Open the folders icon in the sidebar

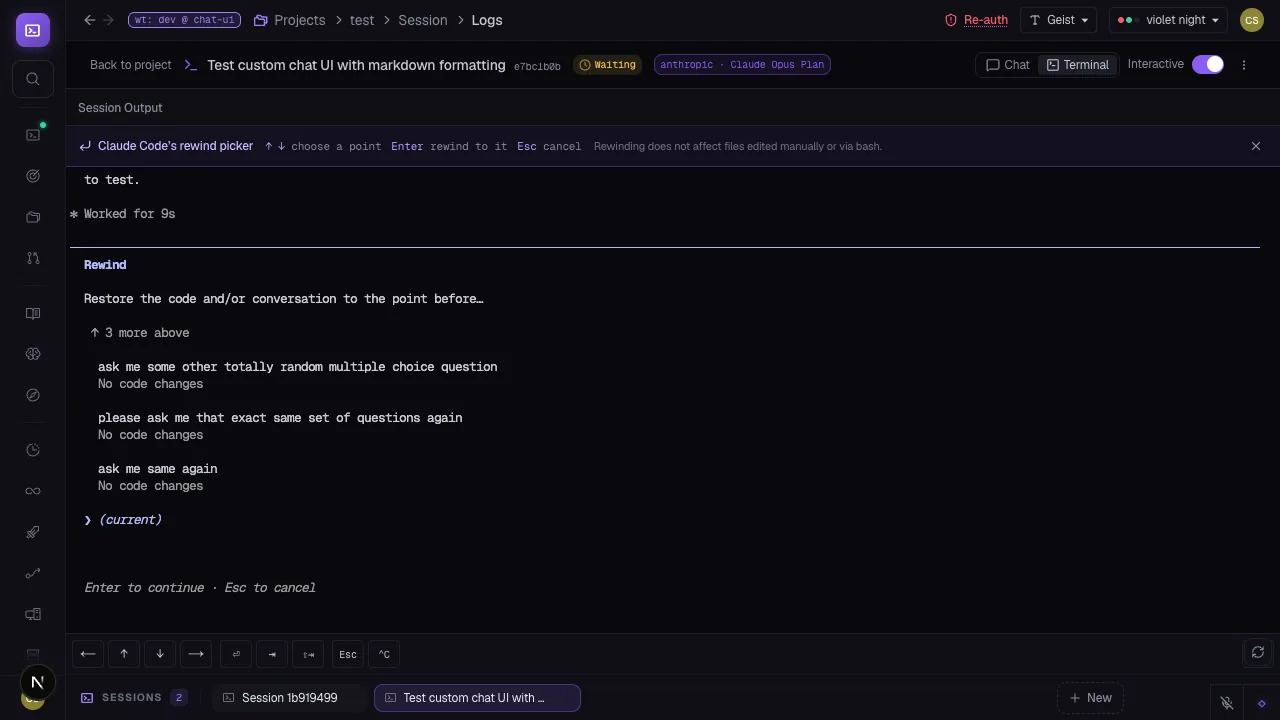click(x=33, y=217)
